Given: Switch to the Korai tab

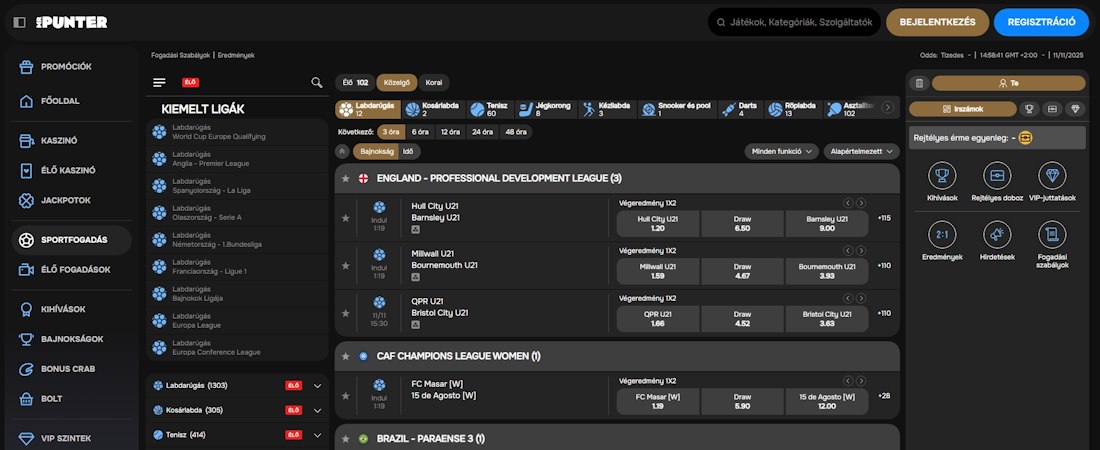Looking at the screenshot, I should [x=434, y=83].
